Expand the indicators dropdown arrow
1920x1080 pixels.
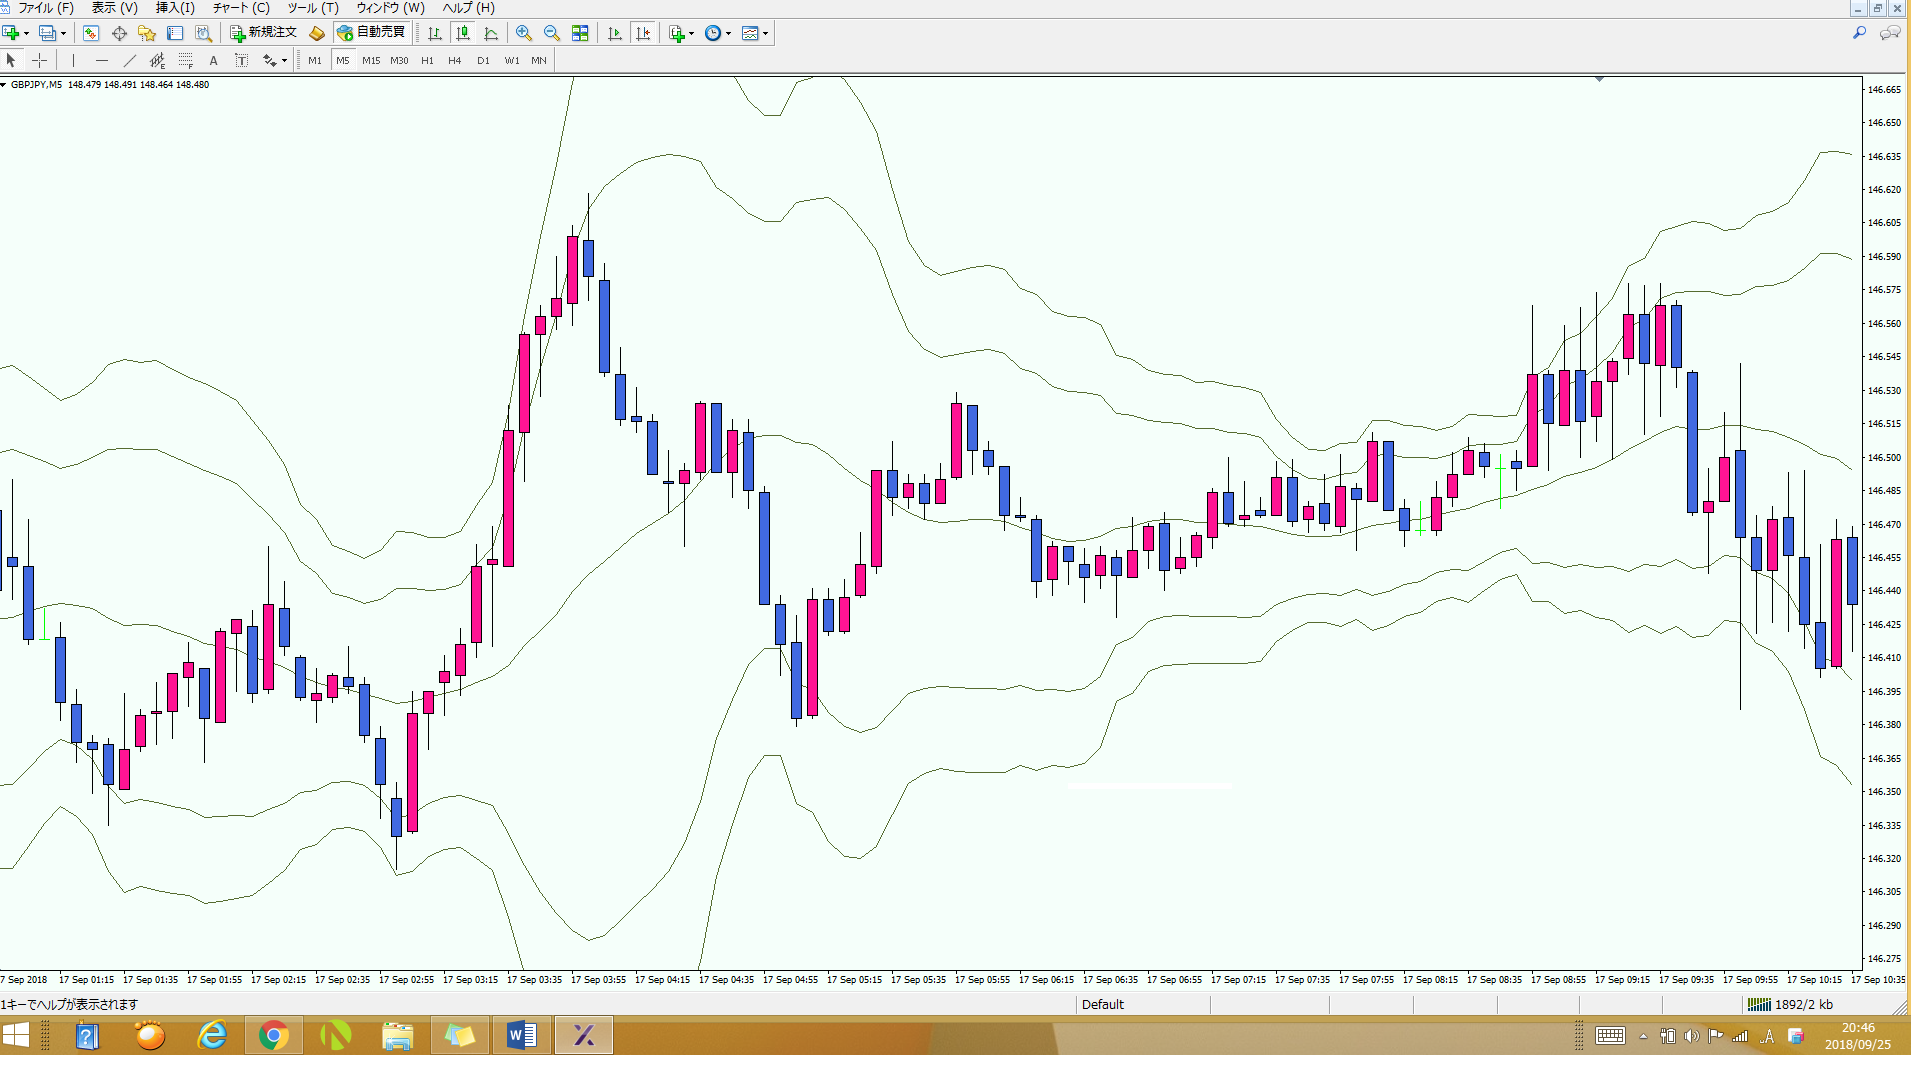click(x=691, y=33)
